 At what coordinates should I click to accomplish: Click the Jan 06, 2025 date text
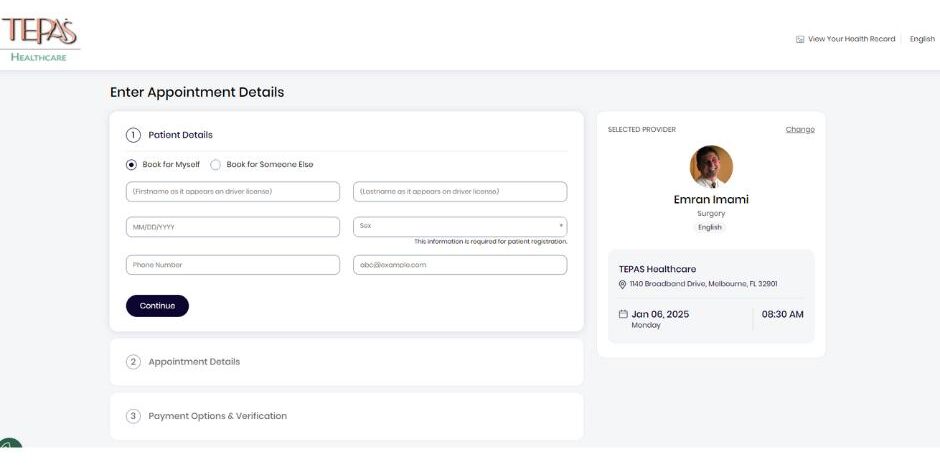pos(660,314)
